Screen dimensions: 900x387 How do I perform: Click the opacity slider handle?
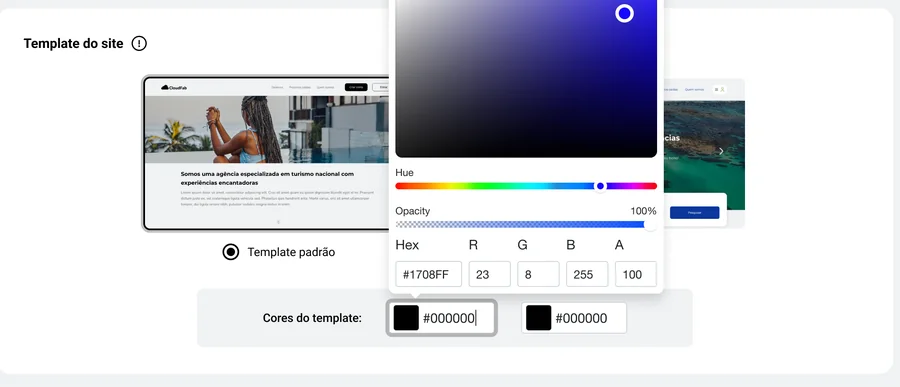(650, 225)
